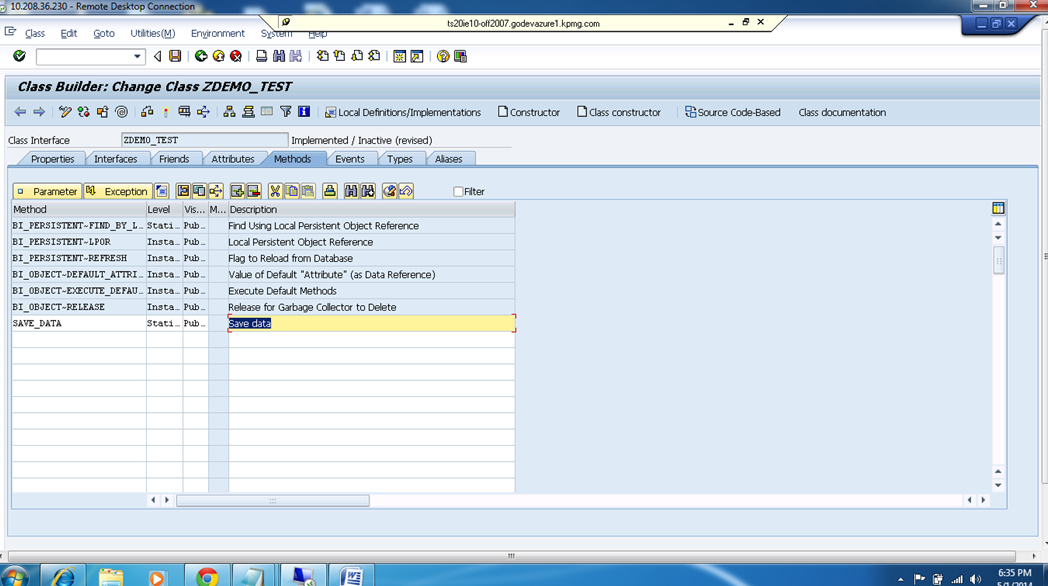This screenshot has width=1048, height=586.
Task: Click the Parameter button
Action: tap(47, 191)
